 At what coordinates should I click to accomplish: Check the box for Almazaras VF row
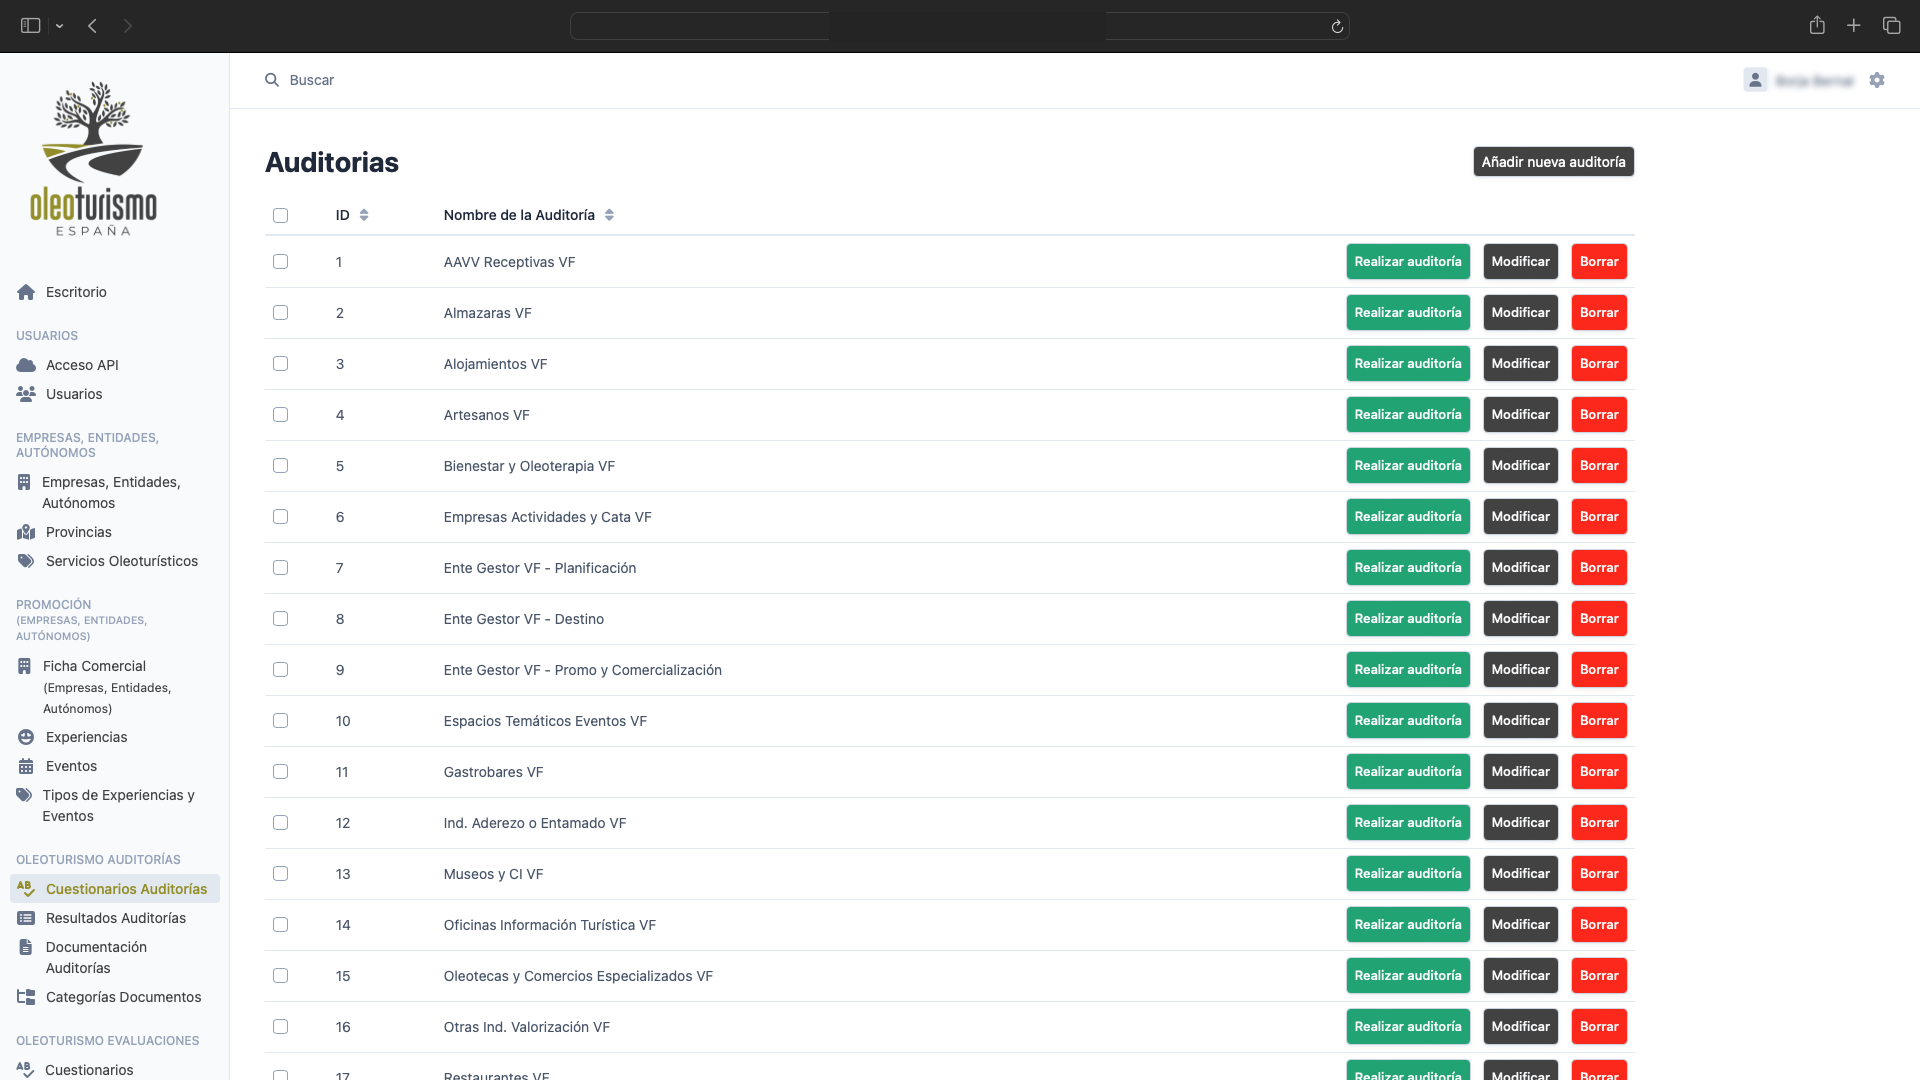click(x=280, y=313)
